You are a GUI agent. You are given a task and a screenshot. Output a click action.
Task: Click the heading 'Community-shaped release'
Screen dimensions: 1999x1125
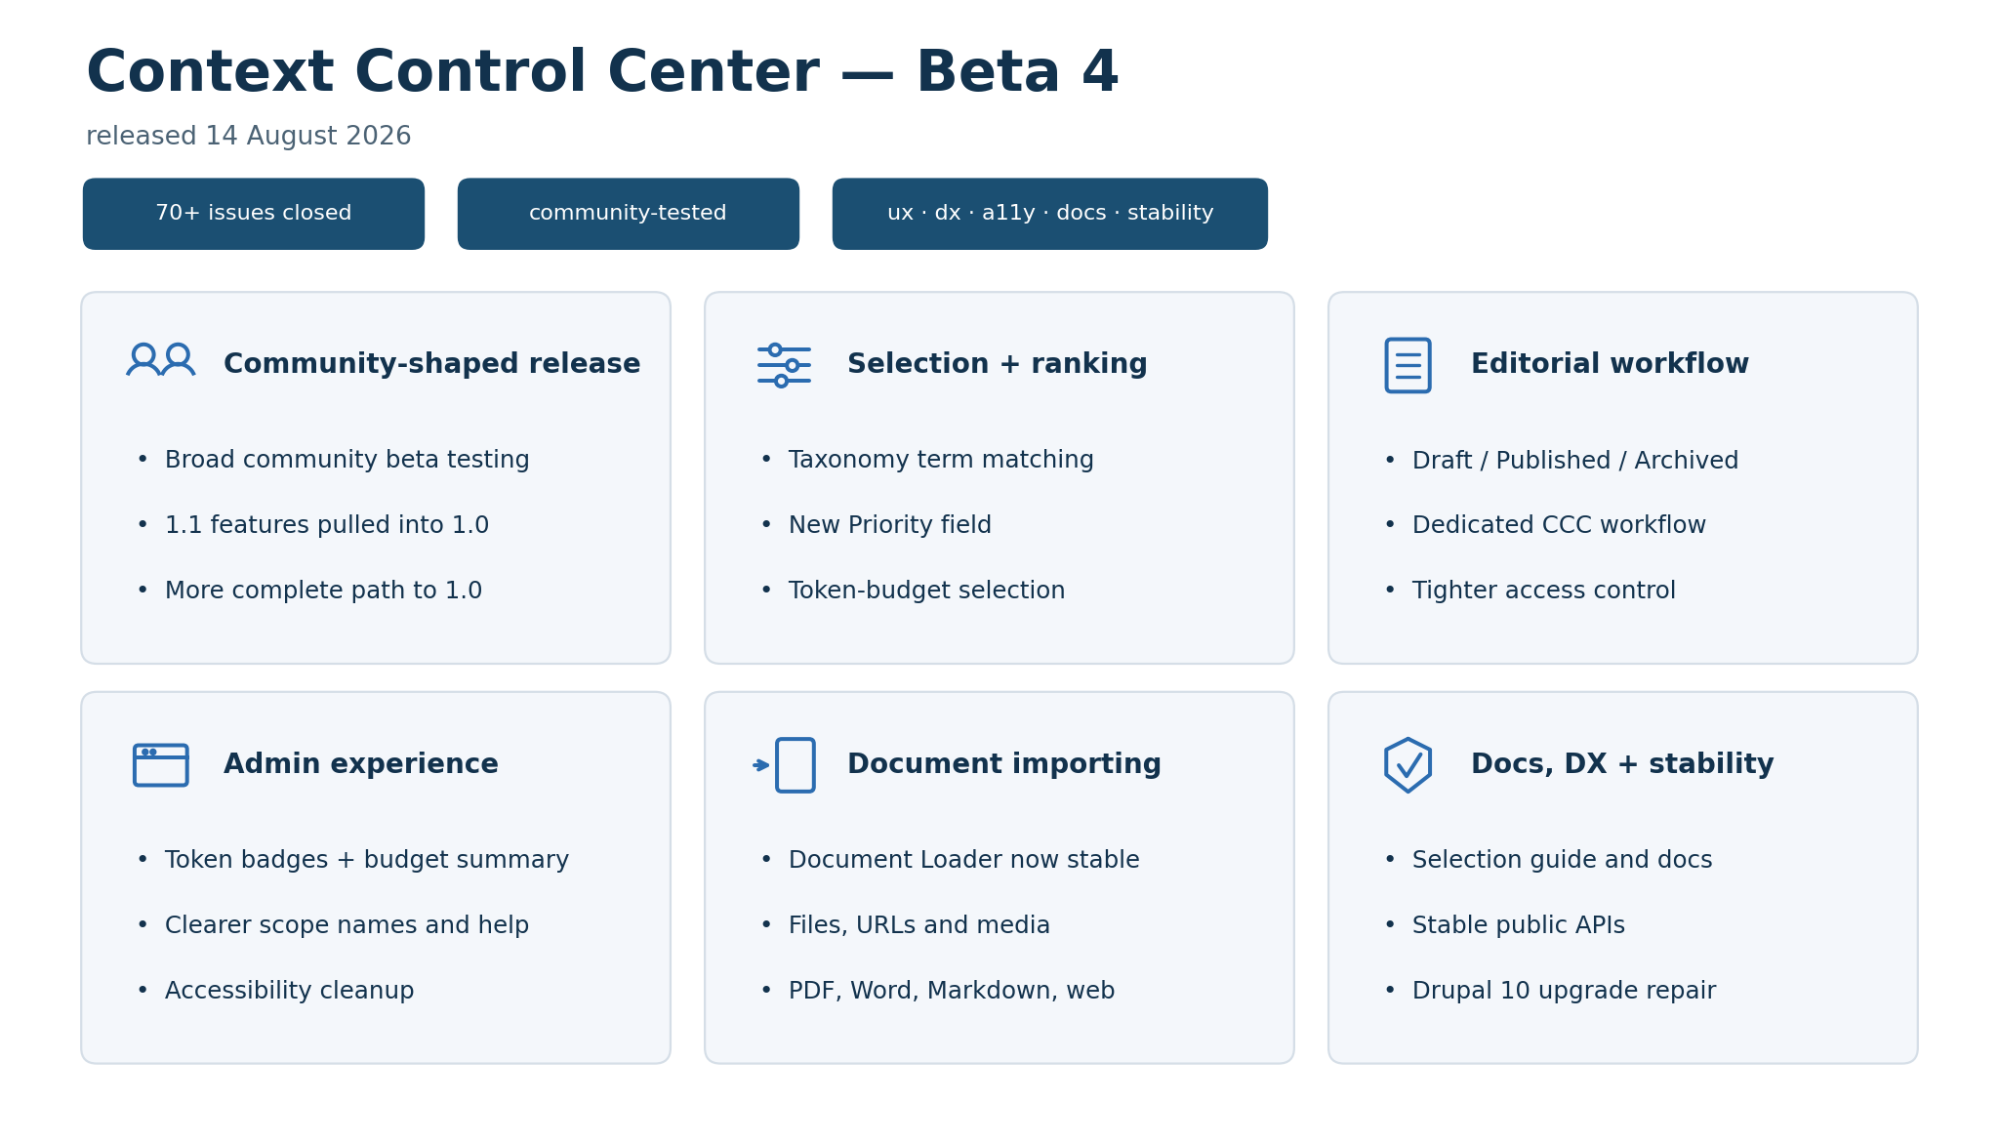(432, 363)
